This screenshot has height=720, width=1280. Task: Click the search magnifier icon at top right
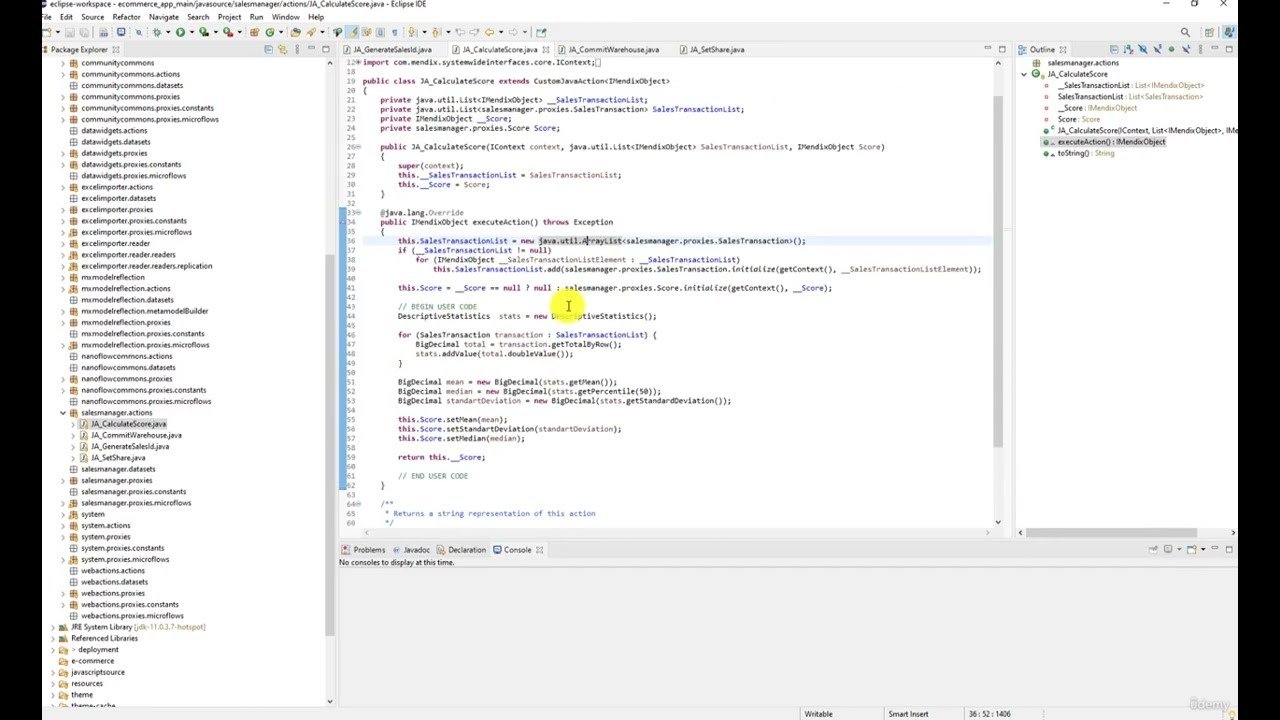coord(1185,32)
